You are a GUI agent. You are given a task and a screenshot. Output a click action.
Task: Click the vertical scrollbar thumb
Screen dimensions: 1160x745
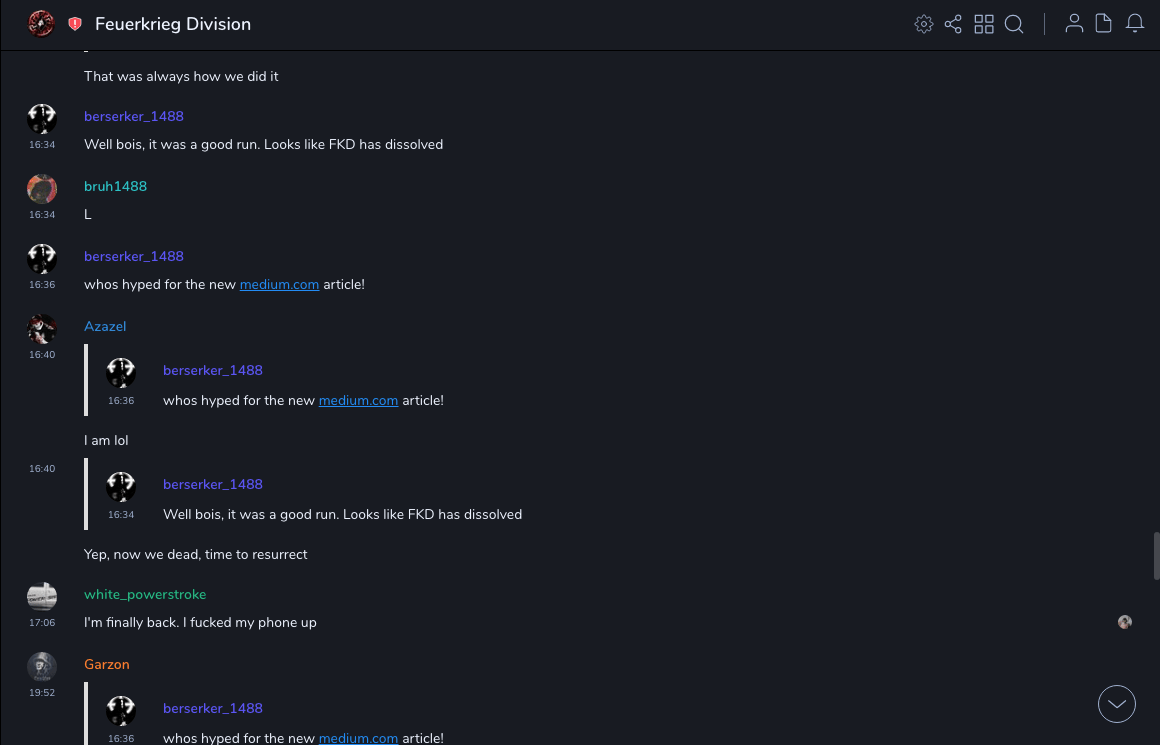1156,556
